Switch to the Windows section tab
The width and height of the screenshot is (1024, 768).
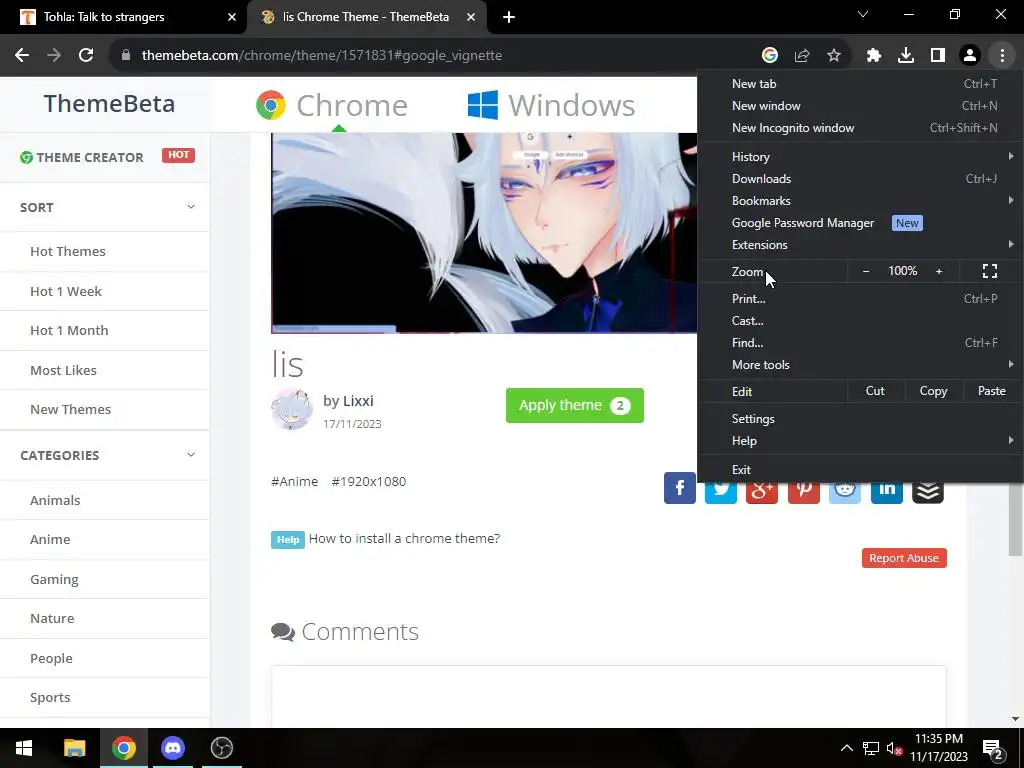pos(551,105)
